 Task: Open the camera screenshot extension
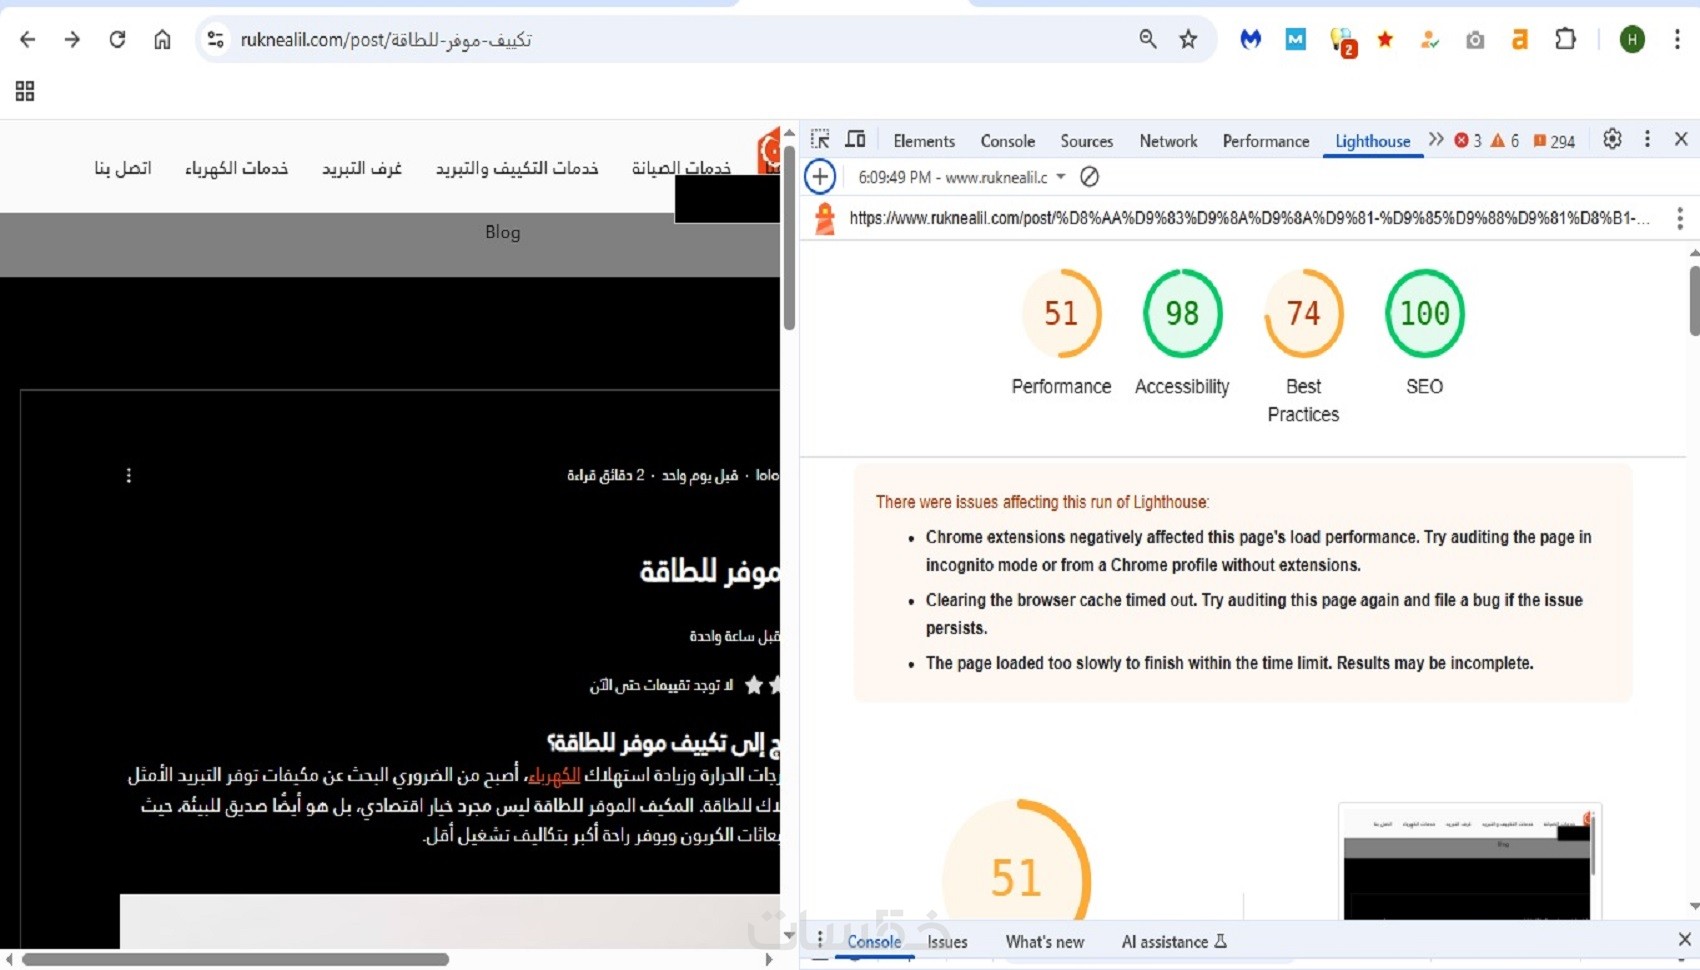(x=1475, y=39)
